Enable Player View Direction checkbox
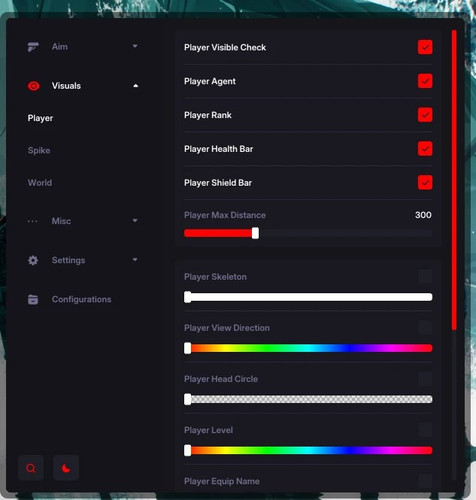This screenshot has height=500, width=476. pyautogui.click(x=425, y=327)
